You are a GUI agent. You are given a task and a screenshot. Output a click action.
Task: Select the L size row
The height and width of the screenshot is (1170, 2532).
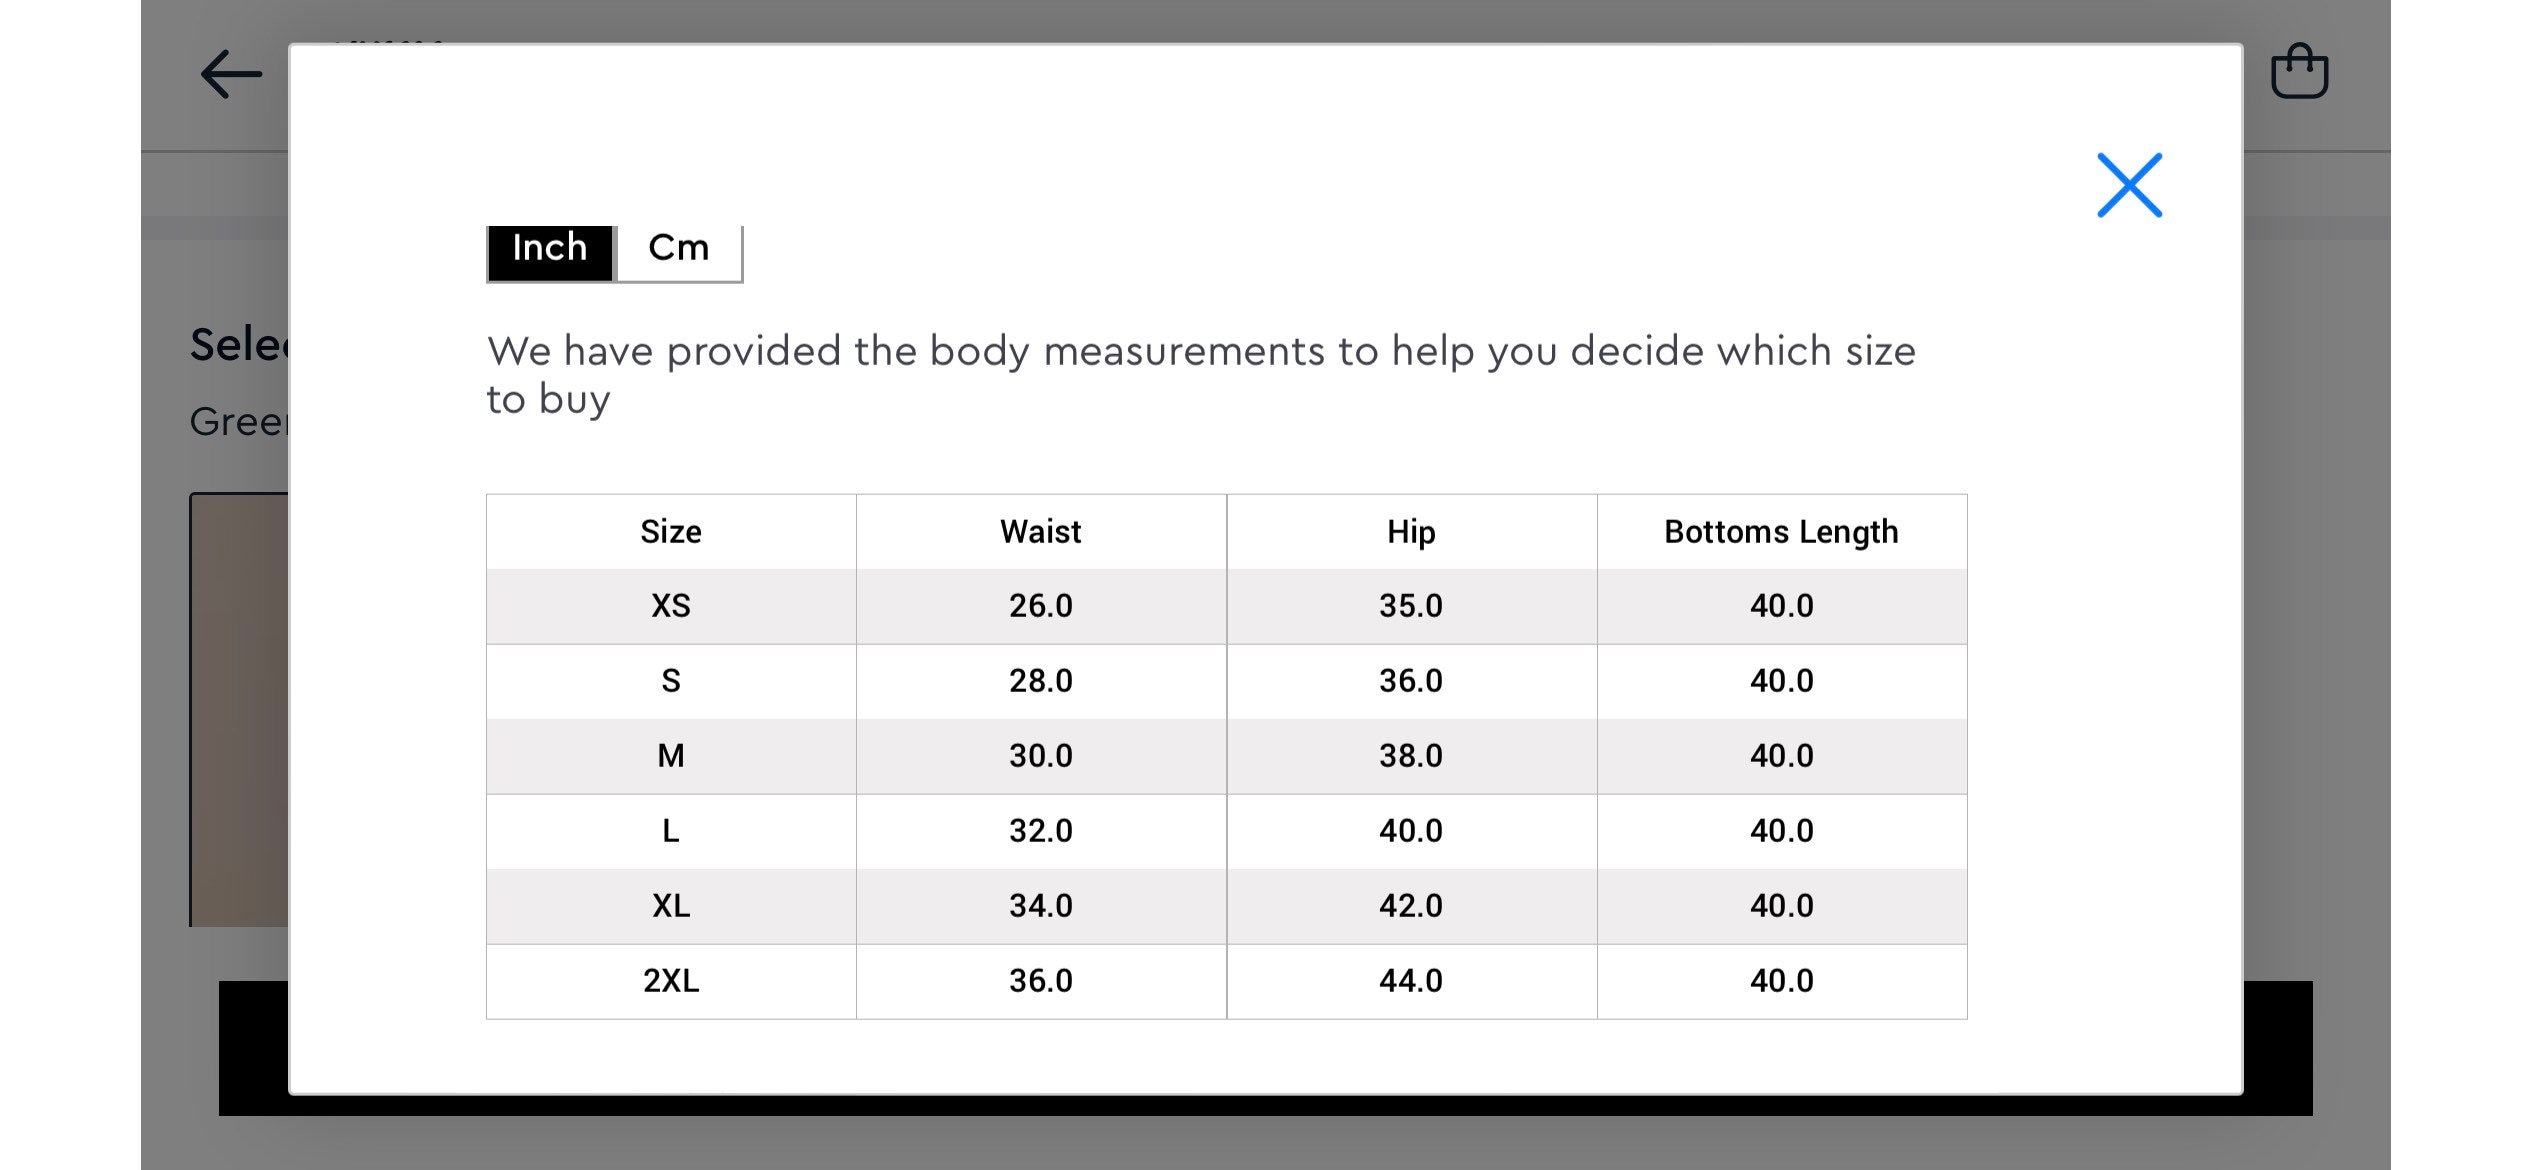pyautogui.click(x=1226, y=831)
